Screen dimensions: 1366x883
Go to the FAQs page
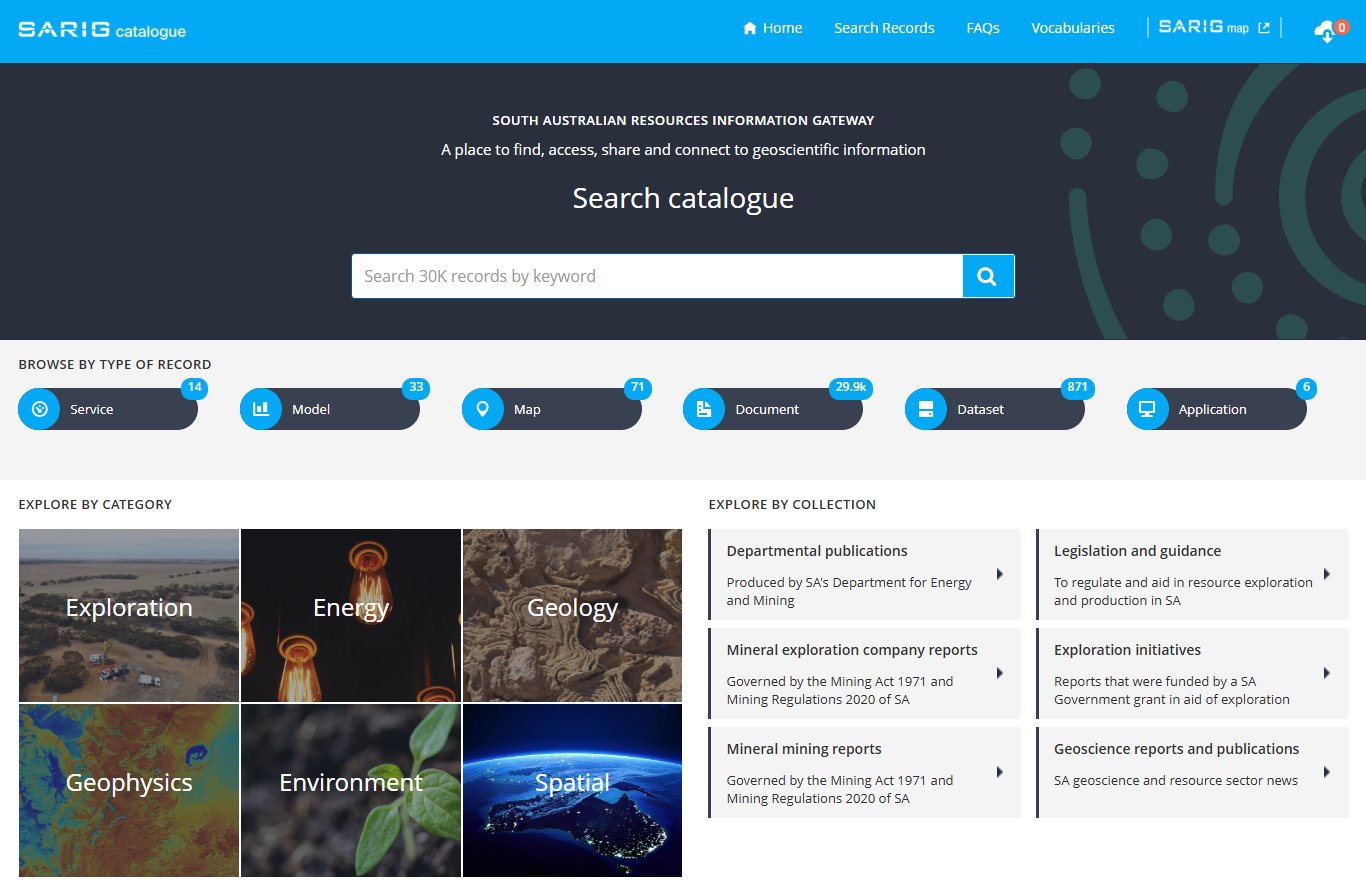(983, 28)
